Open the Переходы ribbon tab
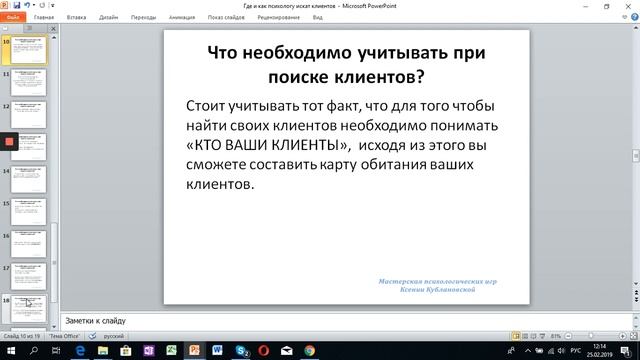The image size is (640, 360). tap(143, 17)
